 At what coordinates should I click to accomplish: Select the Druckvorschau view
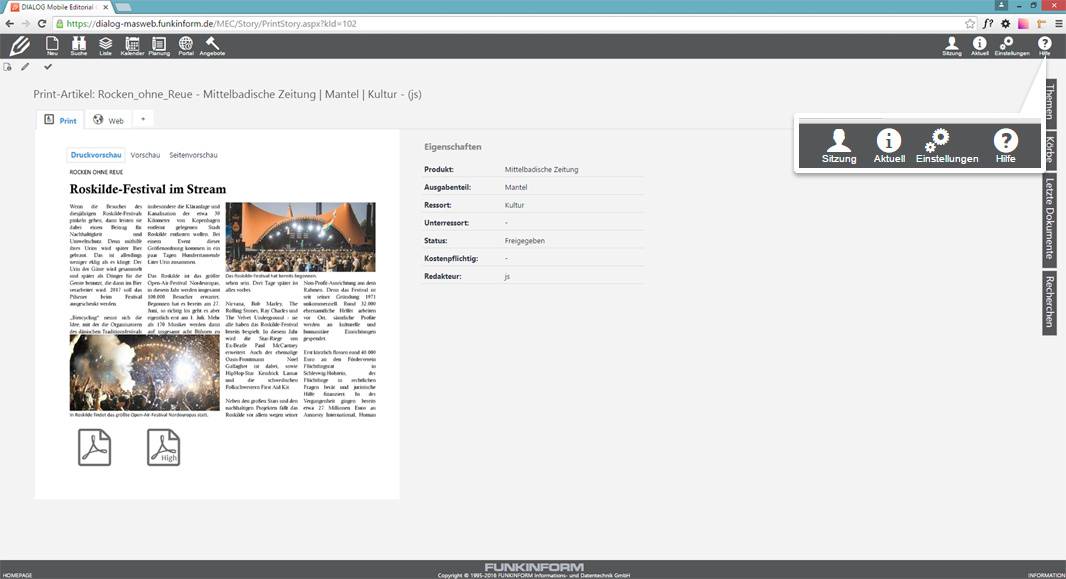[96, 155]
